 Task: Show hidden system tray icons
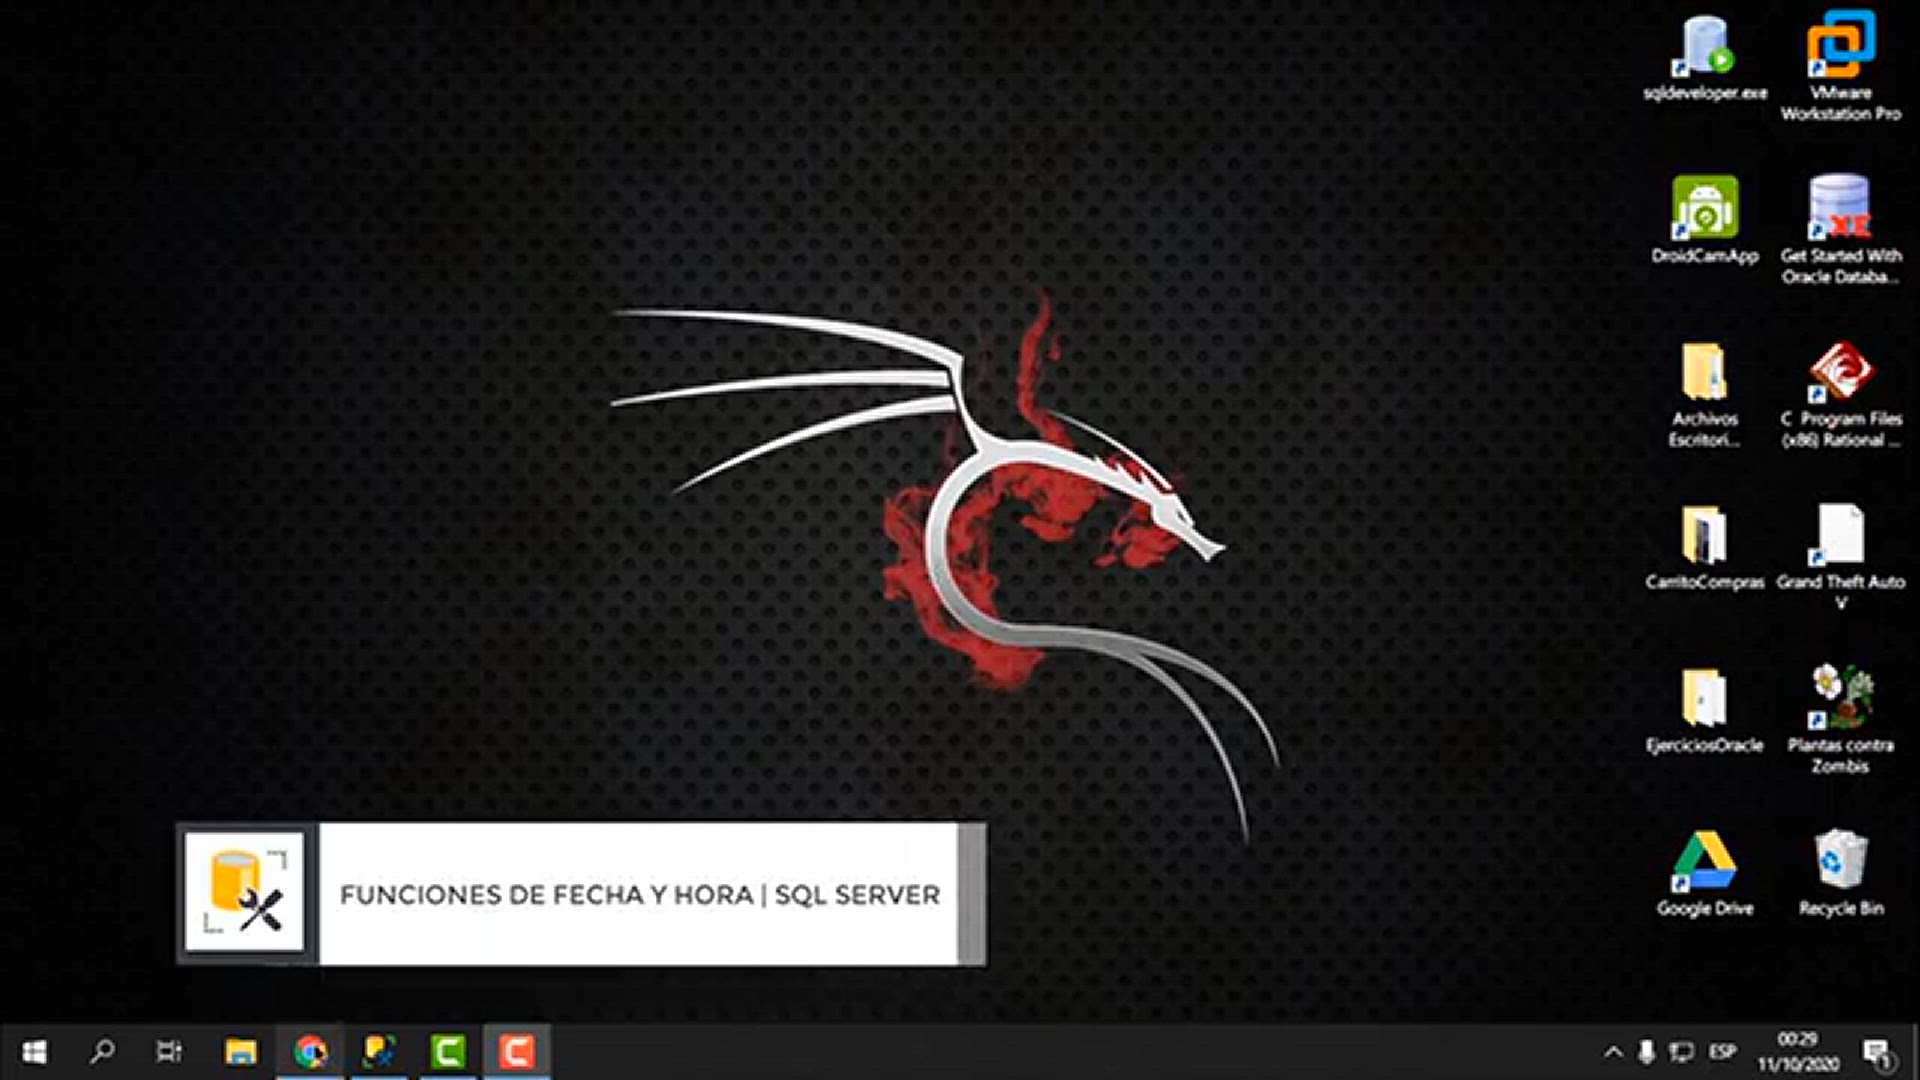coord(1612,1052)
